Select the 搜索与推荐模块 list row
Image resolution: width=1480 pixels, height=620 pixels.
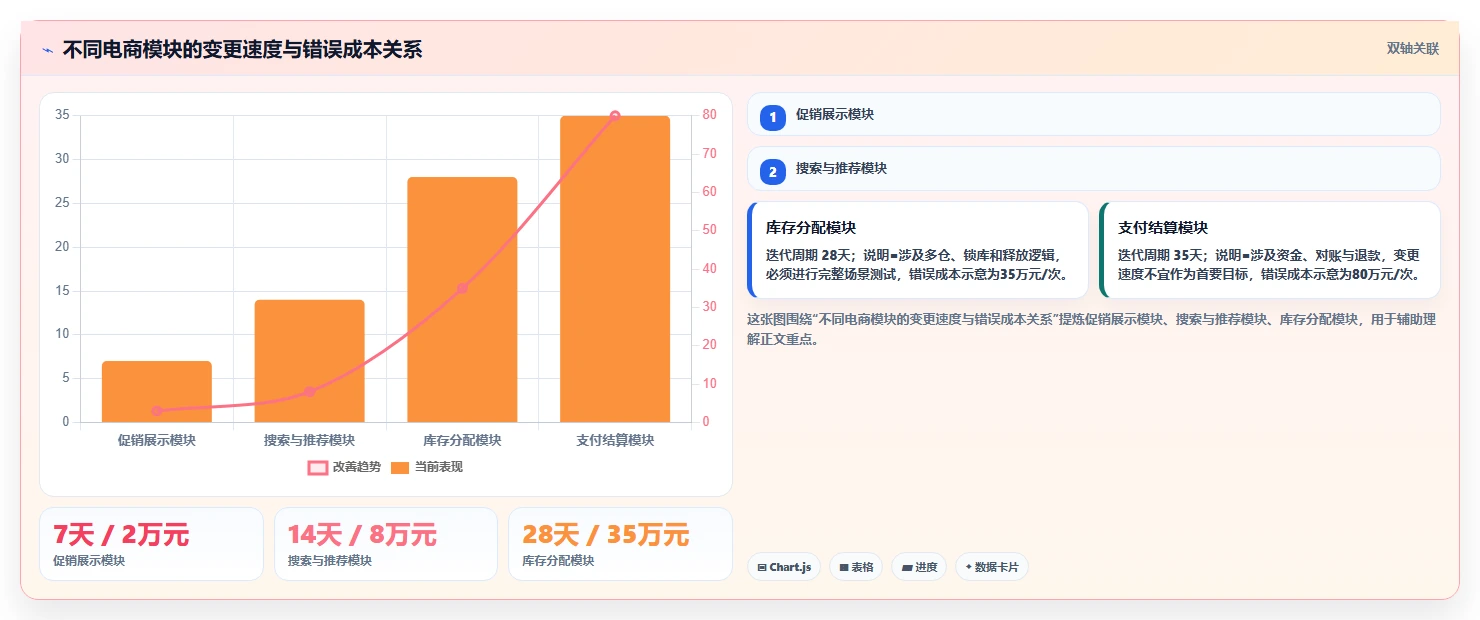1094,168
